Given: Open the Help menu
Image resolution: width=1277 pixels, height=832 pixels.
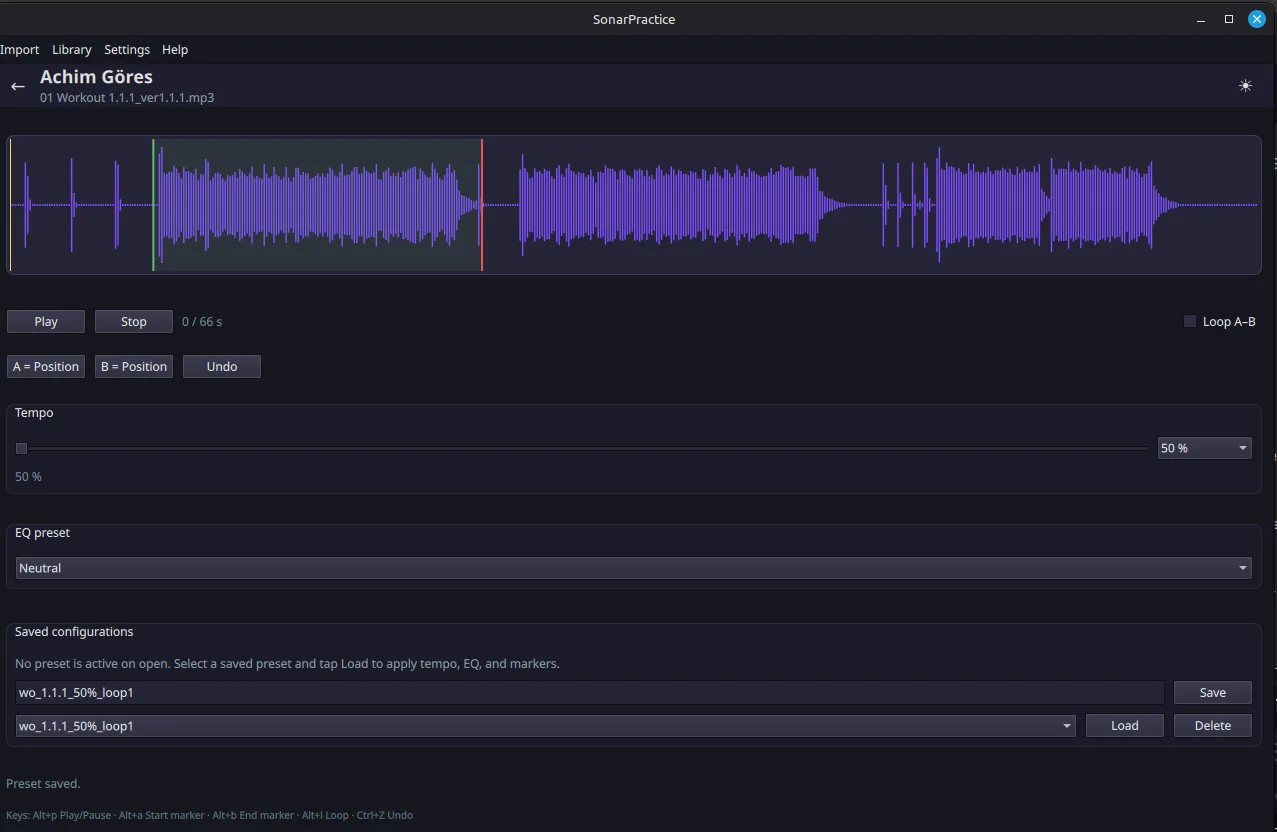Looking at the screenshot, I should coord(175,49).
